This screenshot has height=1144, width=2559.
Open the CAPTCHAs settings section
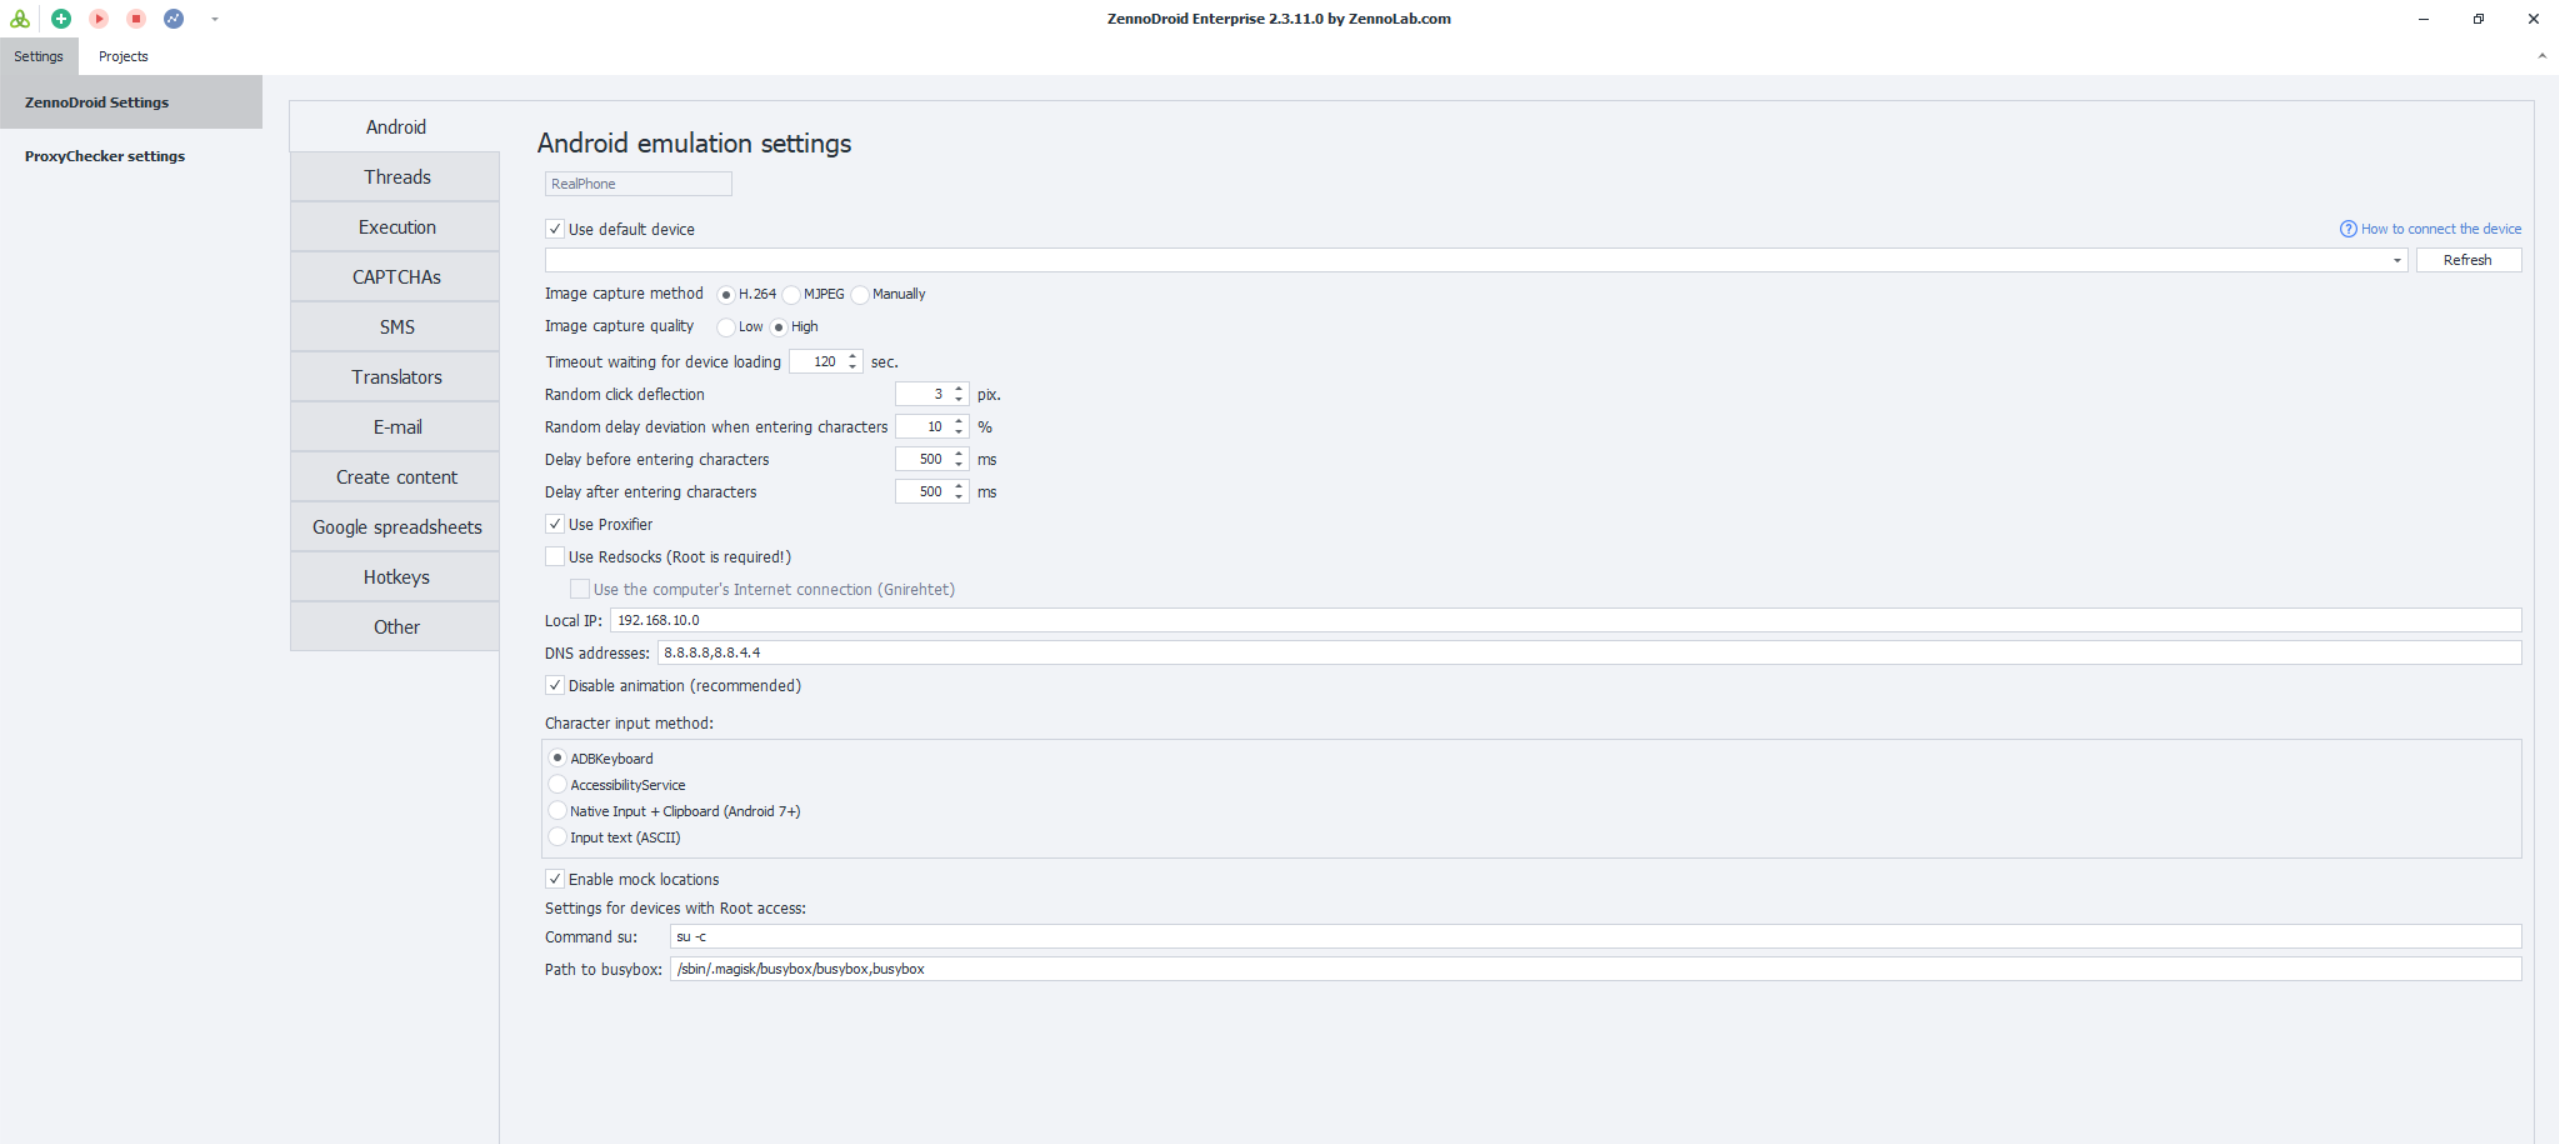pos(396,277)
